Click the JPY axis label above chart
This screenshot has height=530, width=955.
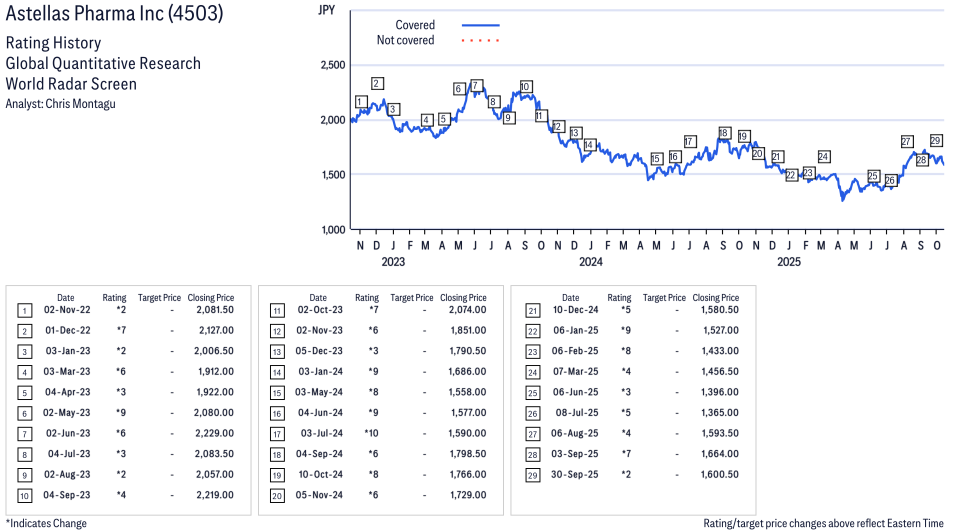pos(326,10)
